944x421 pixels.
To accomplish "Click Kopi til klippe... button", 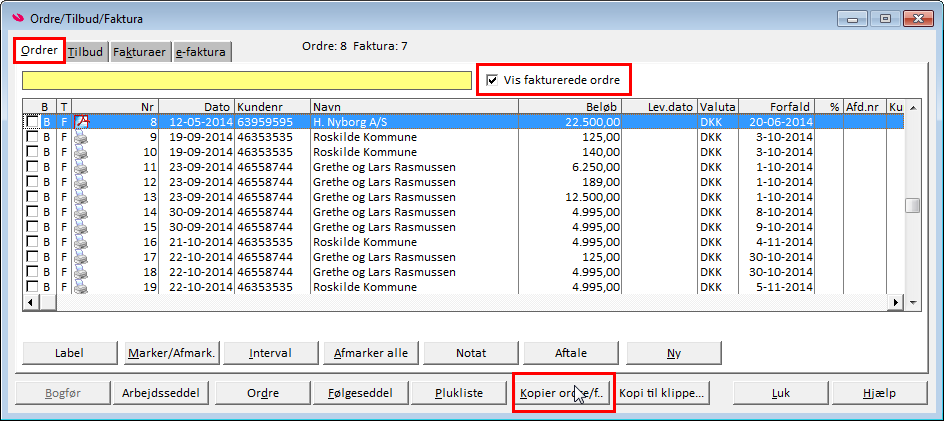I will 661,393.
